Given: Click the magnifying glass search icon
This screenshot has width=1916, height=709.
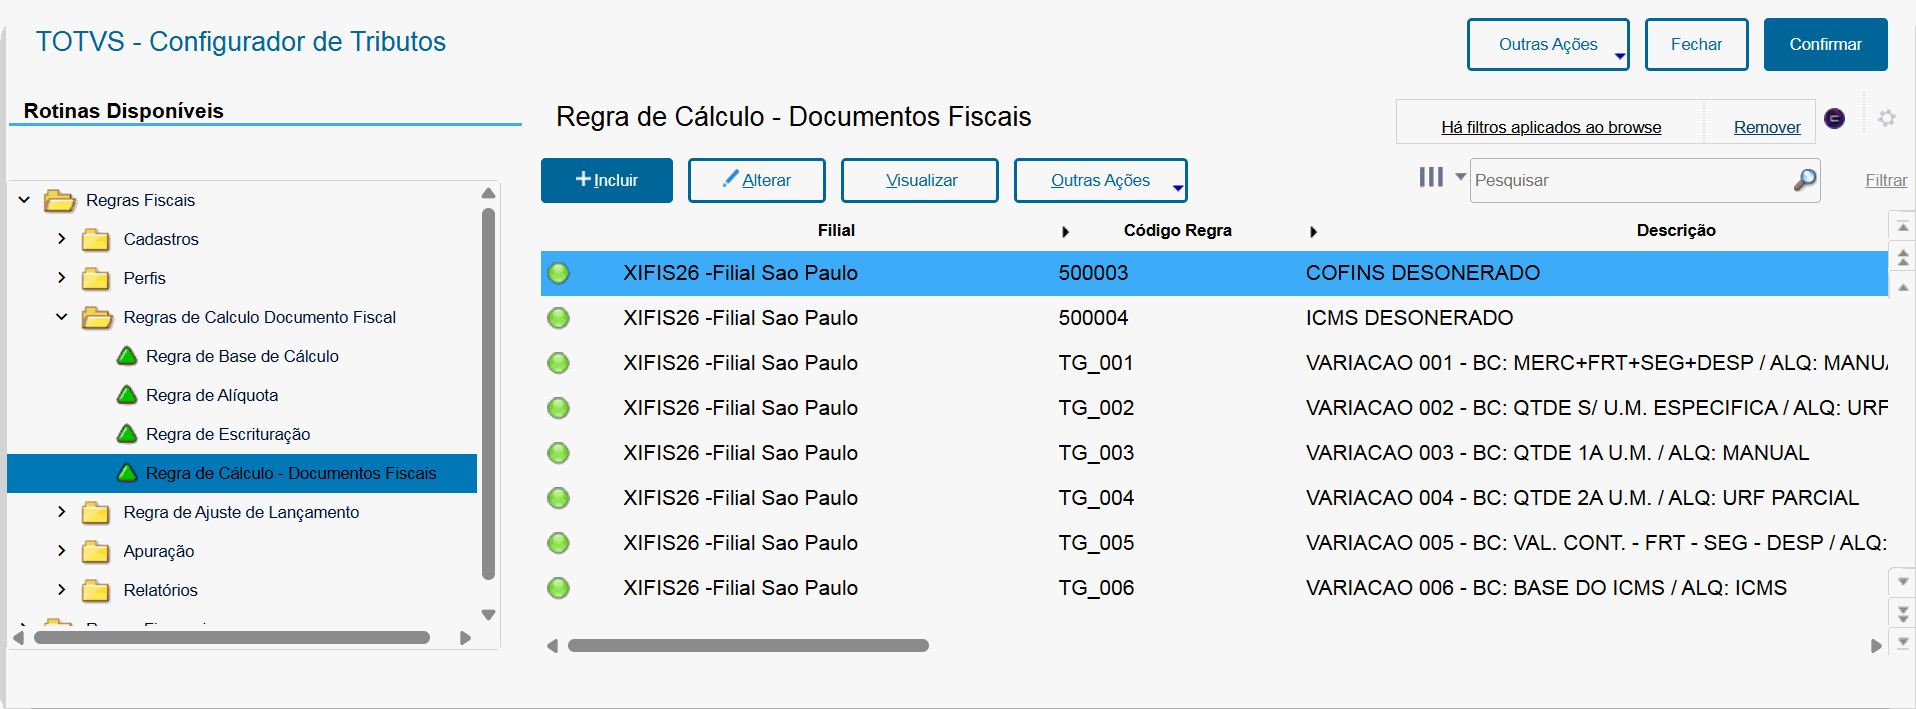Looking at the screenshot, I should point(1804,180).
